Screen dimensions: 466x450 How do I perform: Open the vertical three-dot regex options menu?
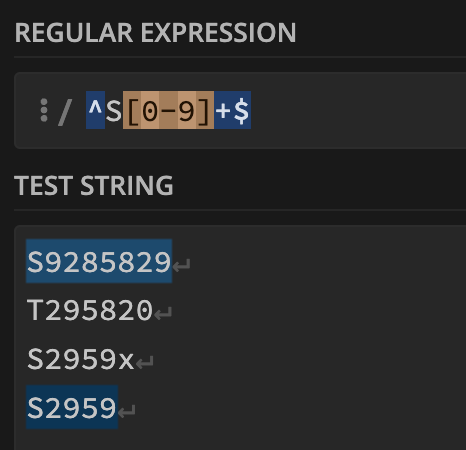[44, 110]
